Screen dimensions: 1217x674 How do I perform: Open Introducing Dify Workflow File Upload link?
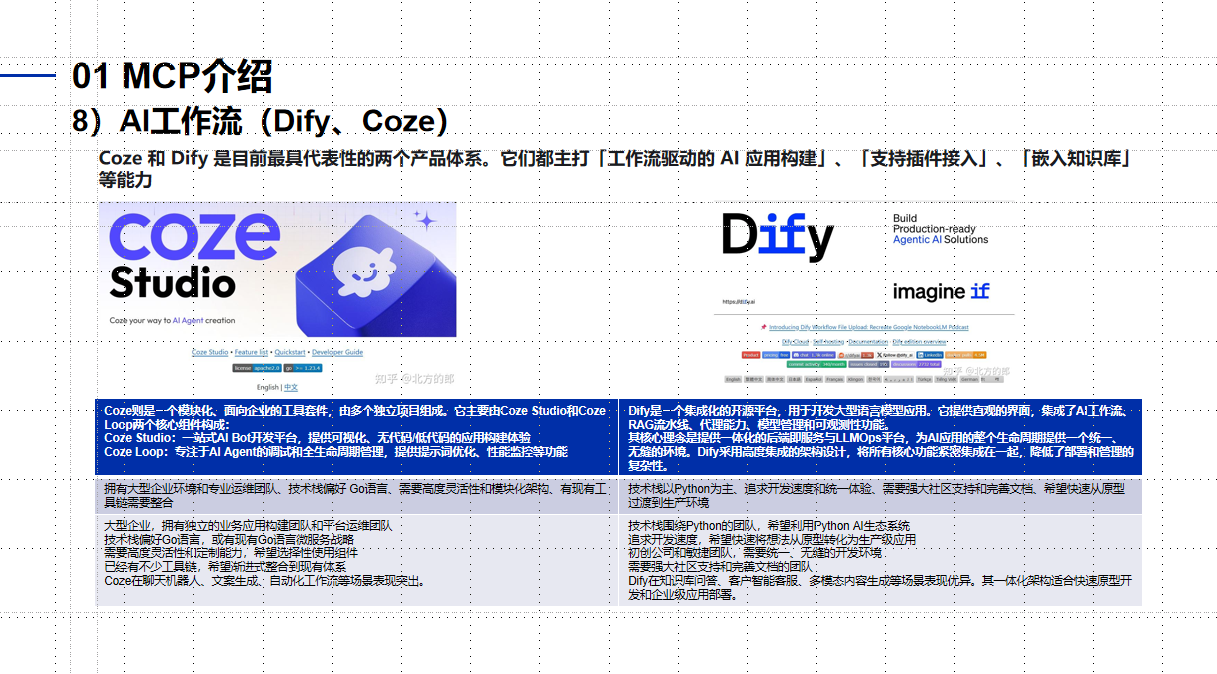click(x=868, y=327)
